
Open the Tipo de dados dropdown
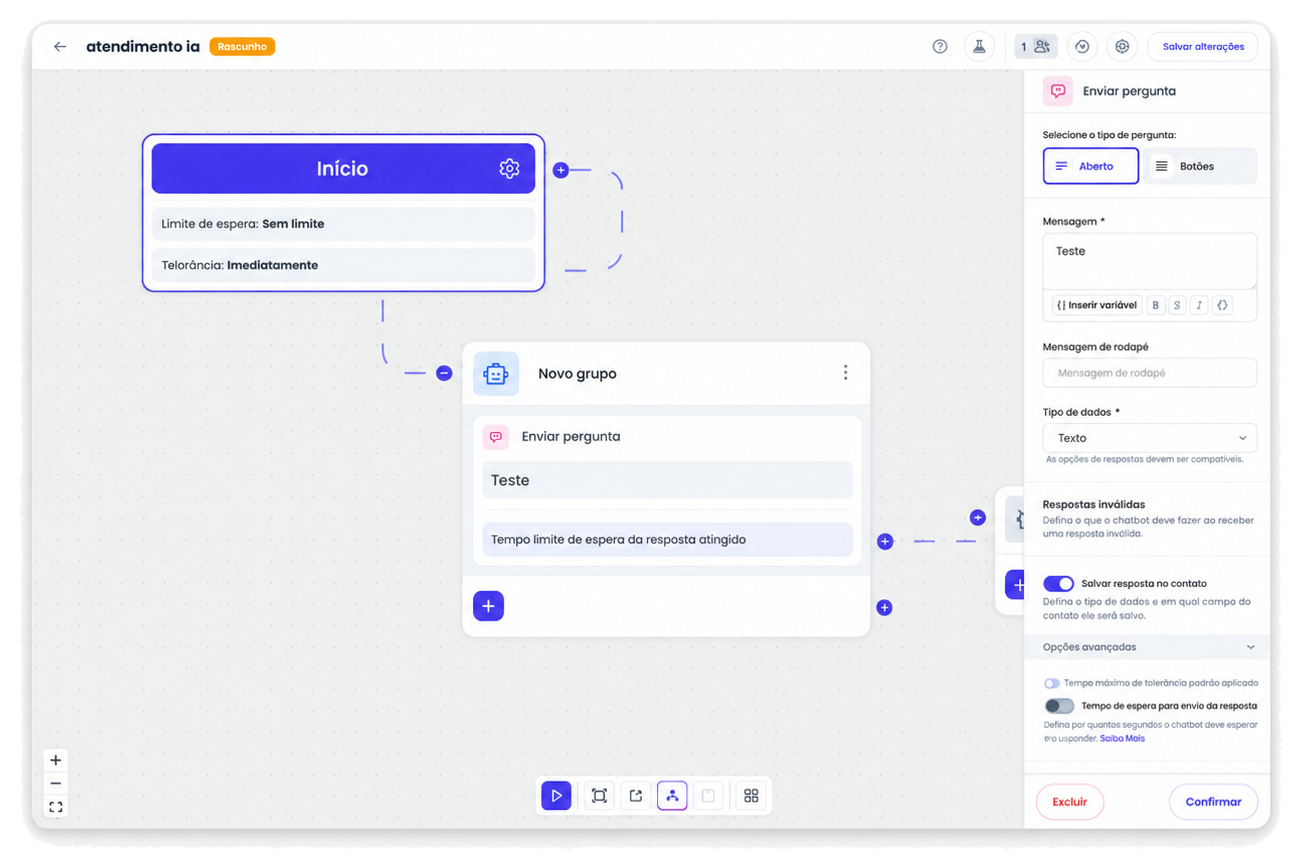pyautogui.click(x=1150, y=438)
